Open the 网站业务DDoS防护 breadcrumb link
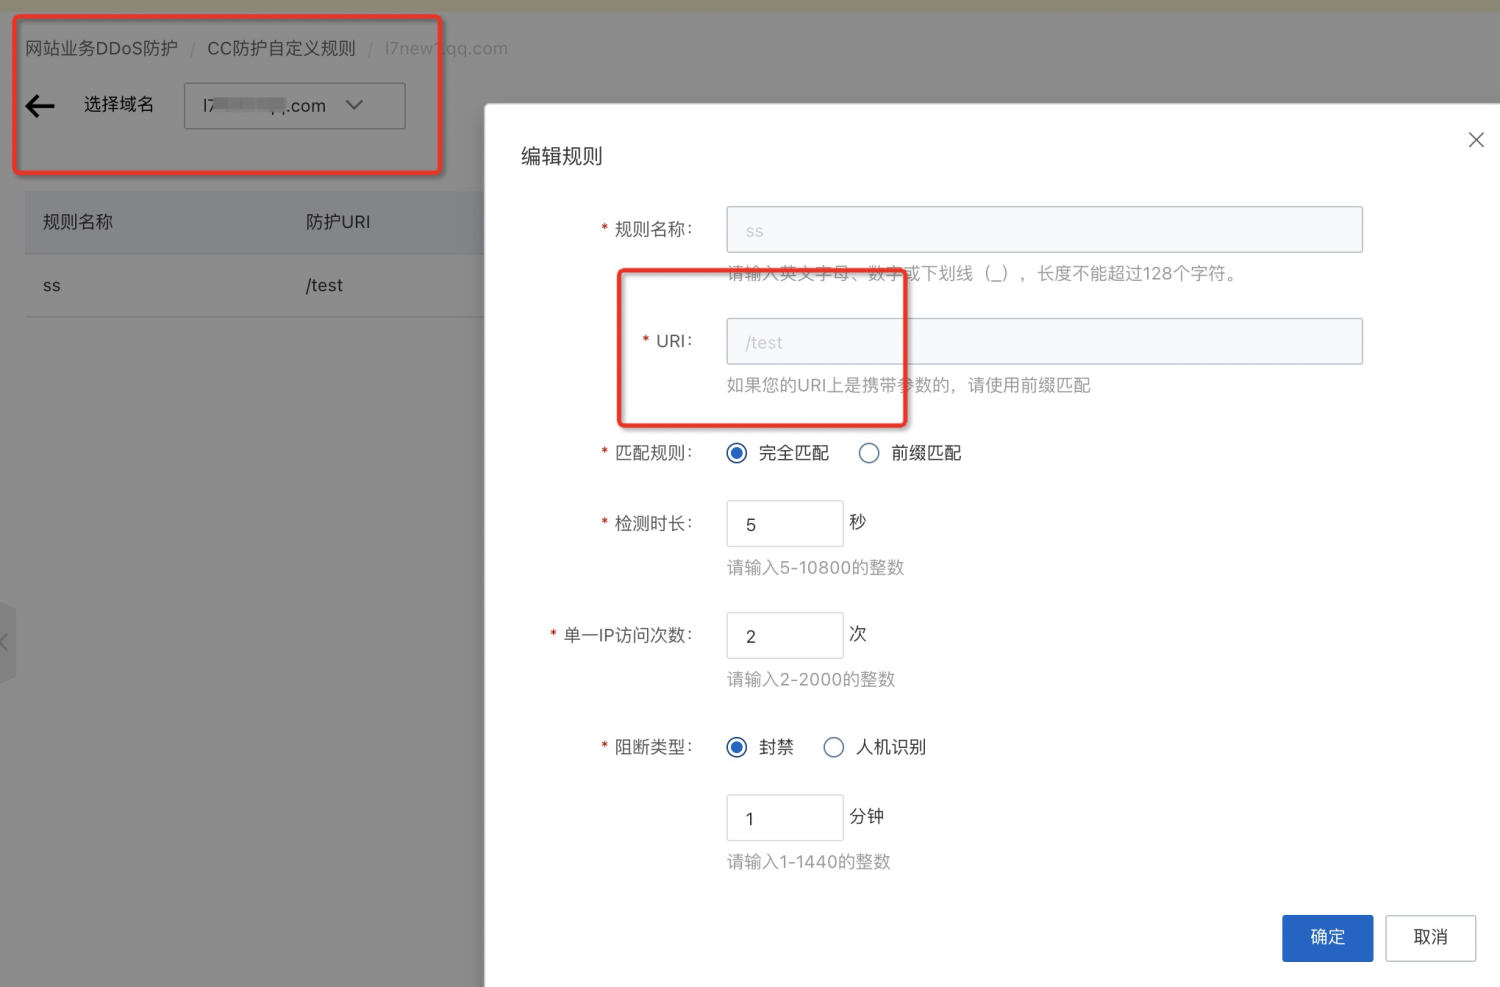Viewport: 1500px width, 987px height. [x=101, y=48]
